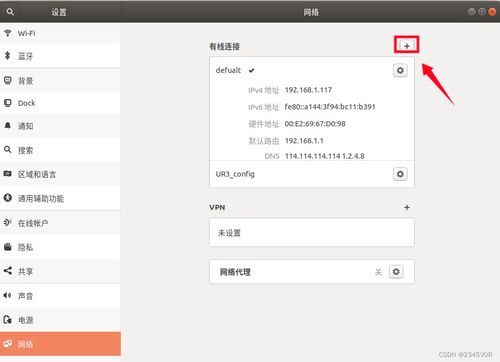500x362 pixels.
Task: Open network proxy gear settings
Action: (396, 272)
